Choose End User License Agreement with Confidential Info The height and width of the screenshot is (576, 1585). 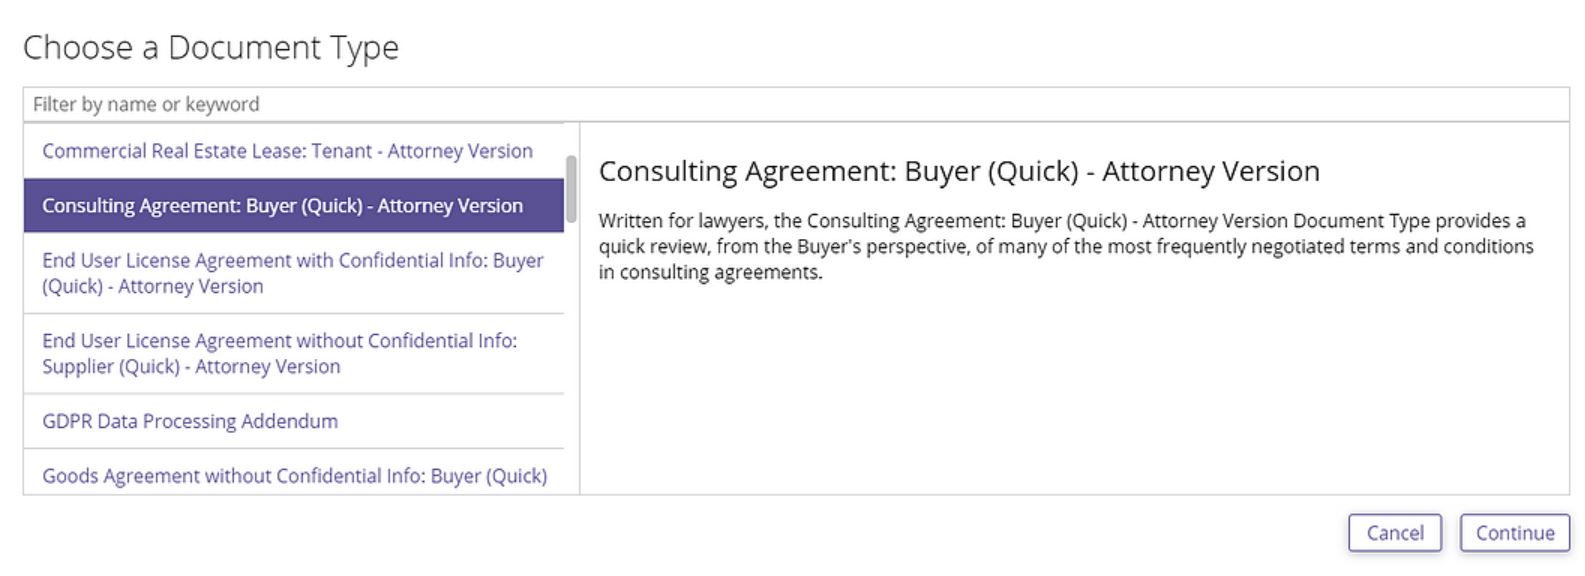point(292,273)
